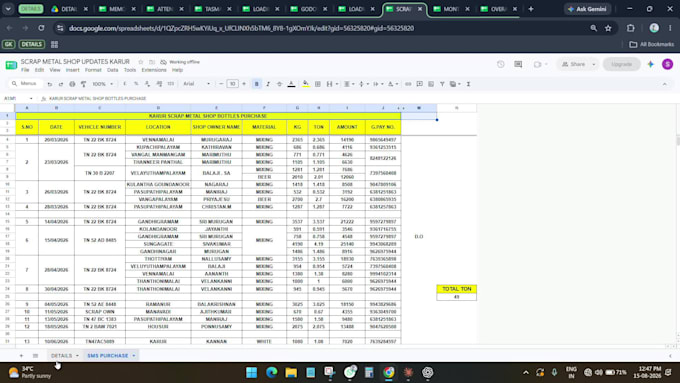Viewport: 680px width, 383px height.
Task: Click the redo icon in toolbar
Action: pyautogui.click(x=61, y=84)
